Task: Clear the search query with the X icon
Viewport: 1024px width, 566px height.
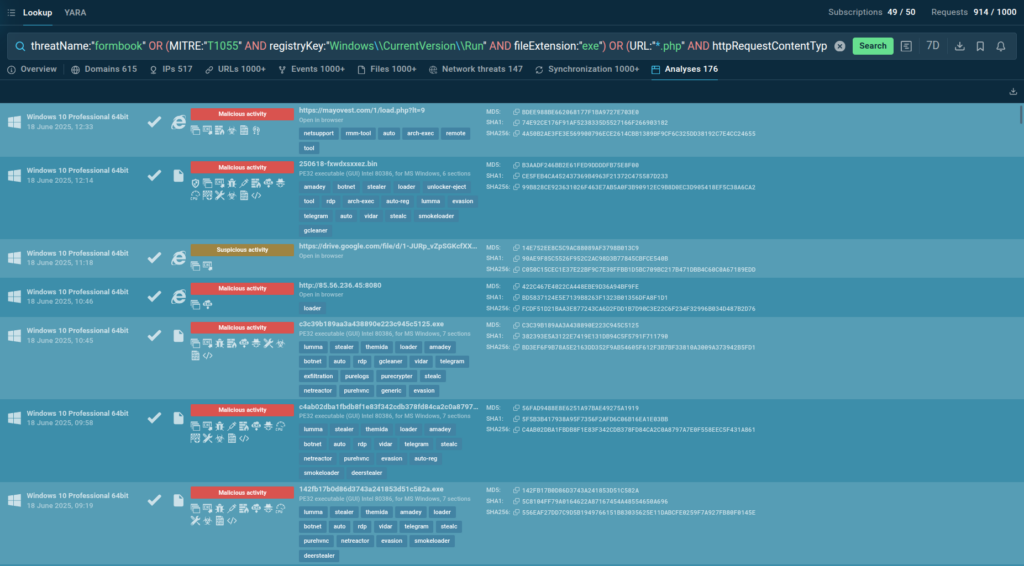Action: tap(839, 46)
